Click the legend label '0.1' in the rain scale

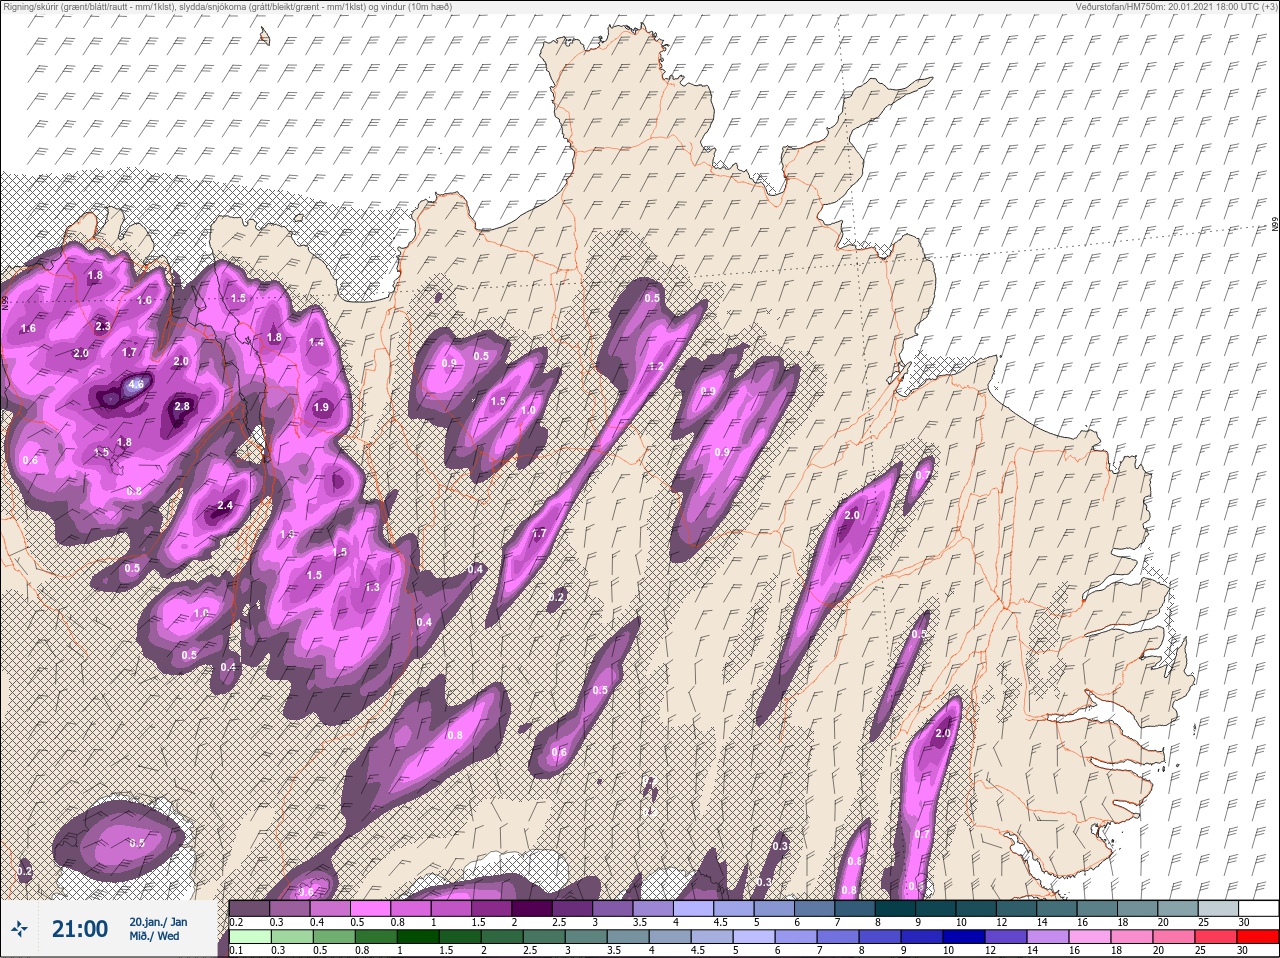coord(236,951)
